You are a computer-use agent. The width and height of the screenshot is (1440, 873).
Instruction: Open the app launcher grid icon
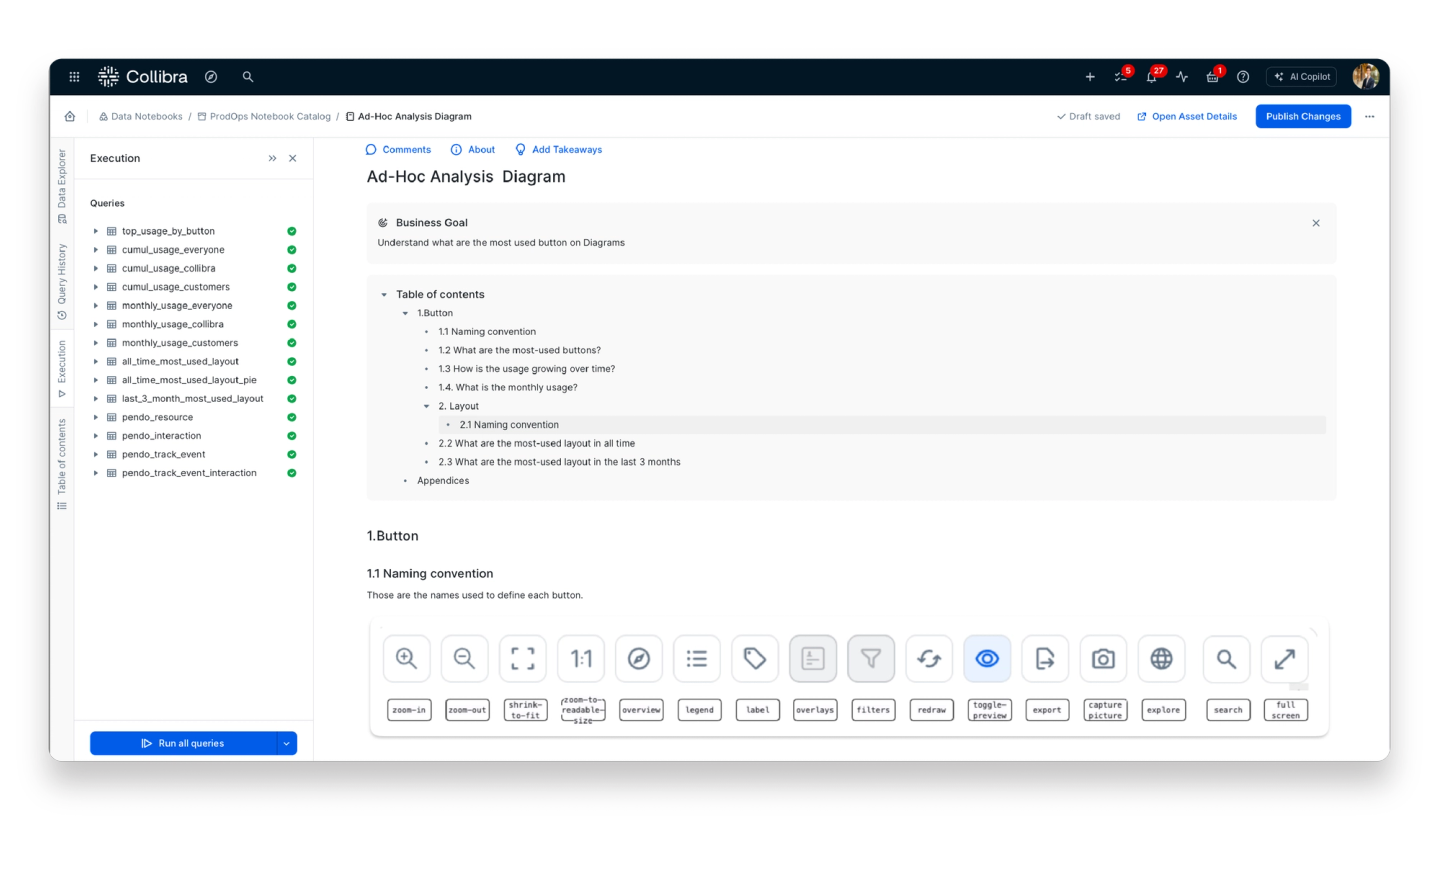click(x=74, y=77)
